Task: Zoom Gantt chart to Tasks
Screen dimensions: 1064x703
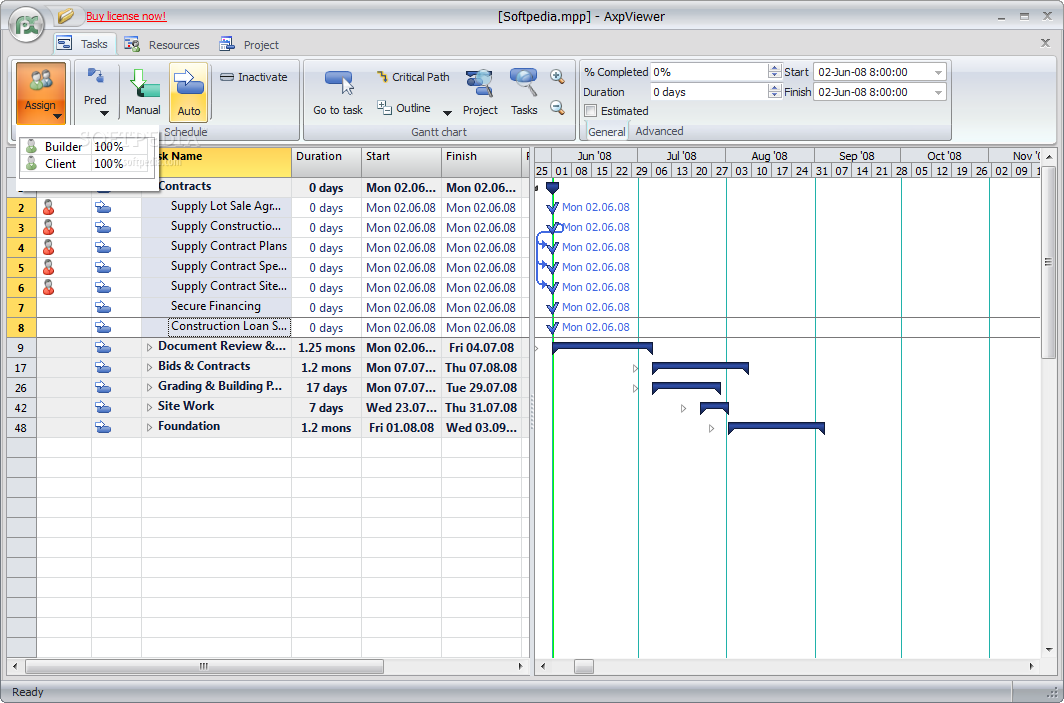Action: [x=524, y=92]
